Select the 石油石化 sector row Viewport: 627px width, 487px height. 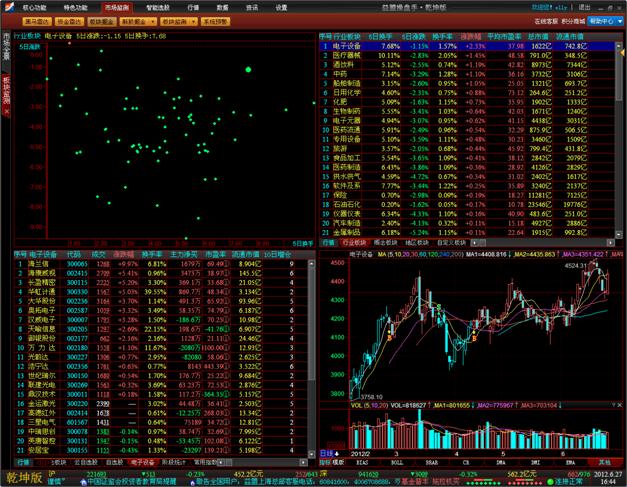pyautogui.click(x=467, y=204)
